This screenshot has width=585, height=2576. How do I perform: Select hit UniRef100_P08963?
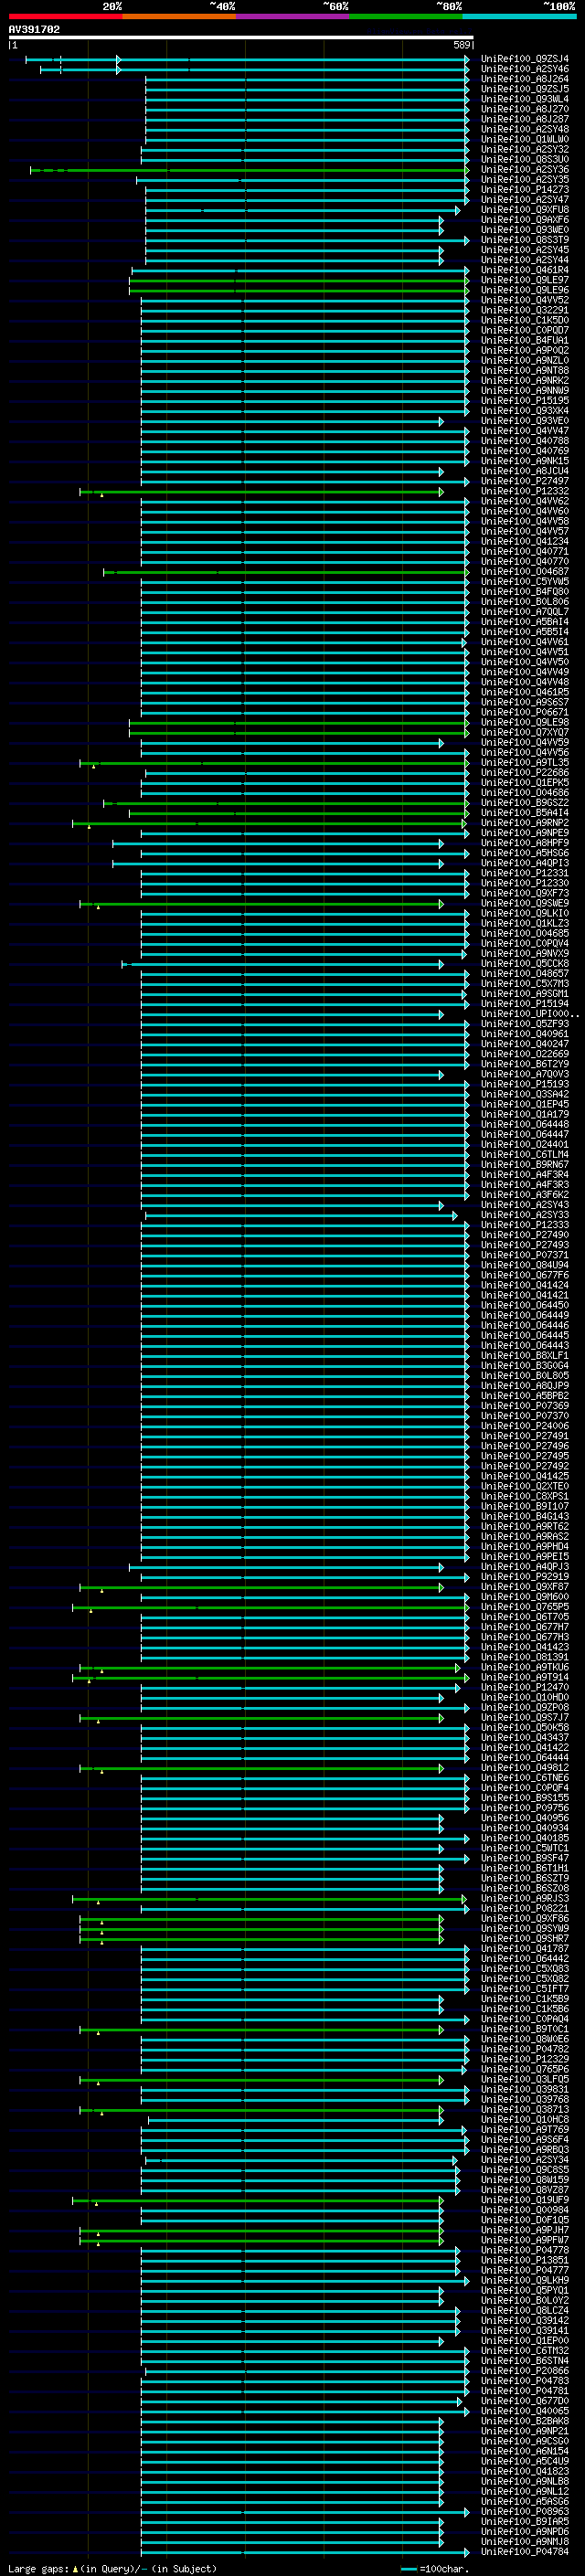pos(525,2511)
